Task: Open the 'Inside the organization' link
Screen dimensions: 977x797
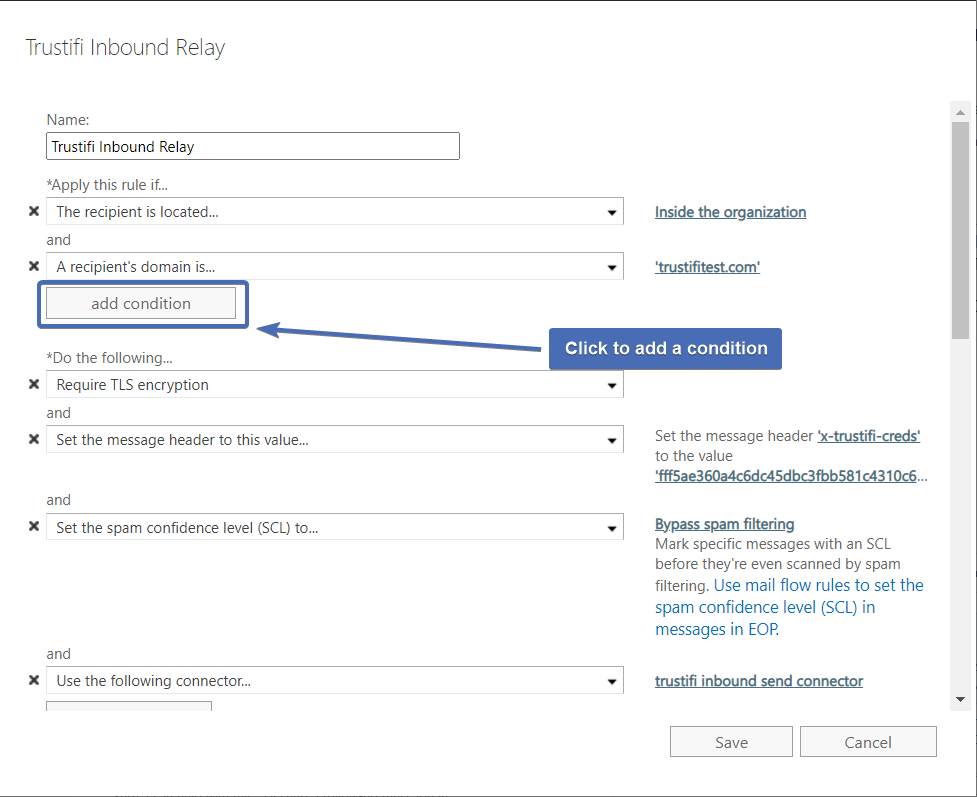Action: [x=730, y=212]
